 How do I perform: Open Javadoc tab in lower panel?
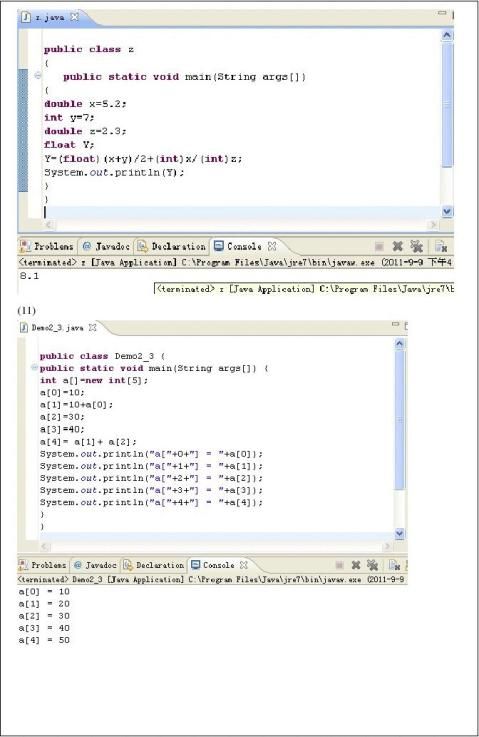click(95, 565)
